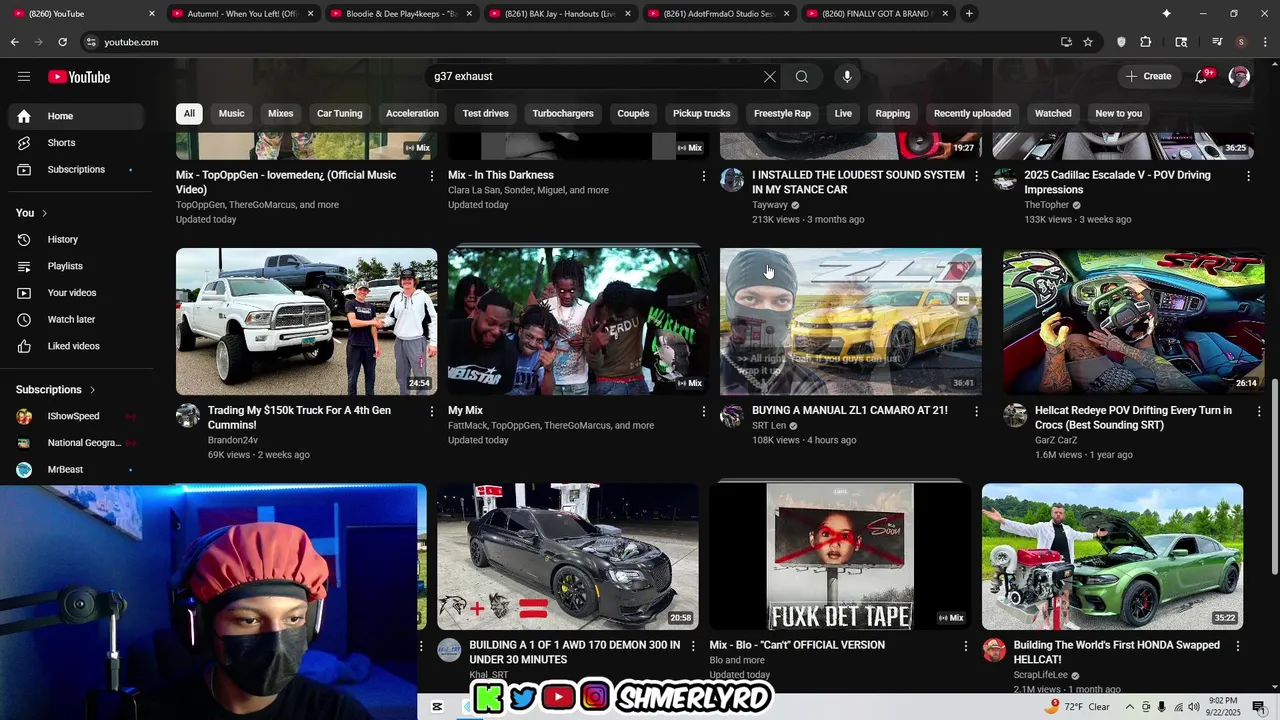1280x720 pixels.
Task: Open the notifications bell
Action: [1202, 77]
